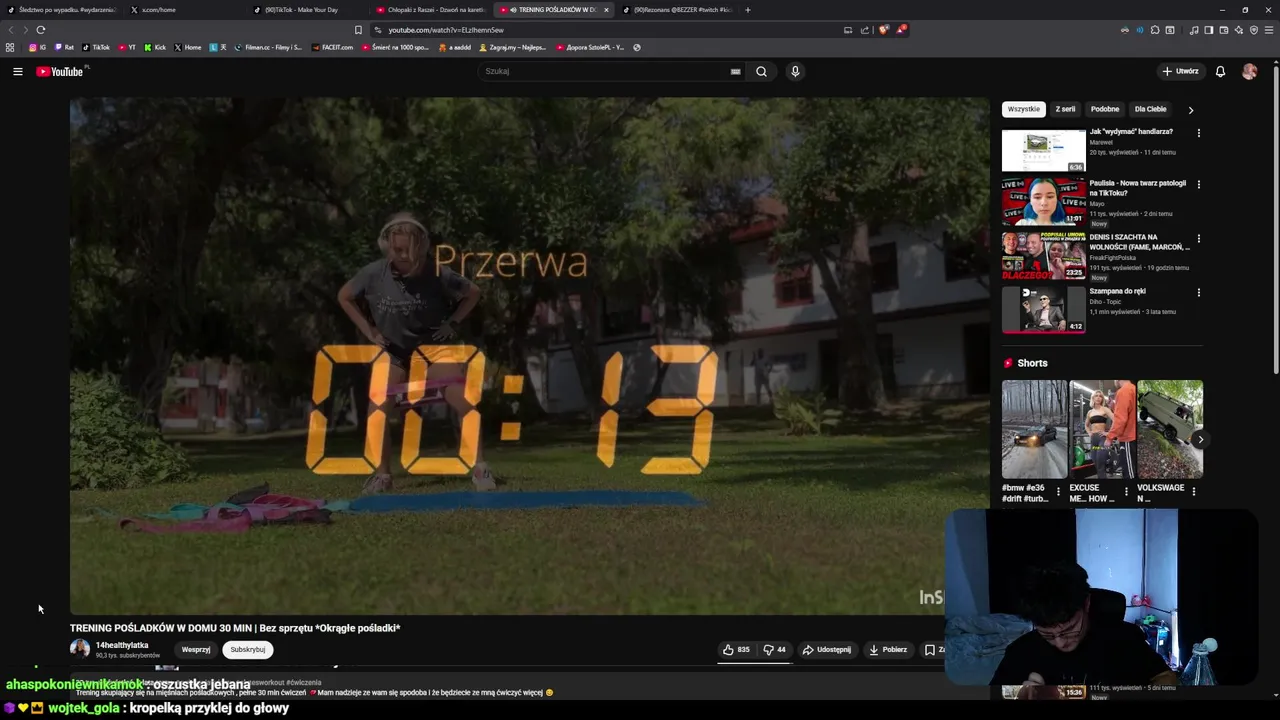Viewport: 1280px width, 720px height.
Task: Open the Brave Wallet icon
Action: pos(1224,30)
